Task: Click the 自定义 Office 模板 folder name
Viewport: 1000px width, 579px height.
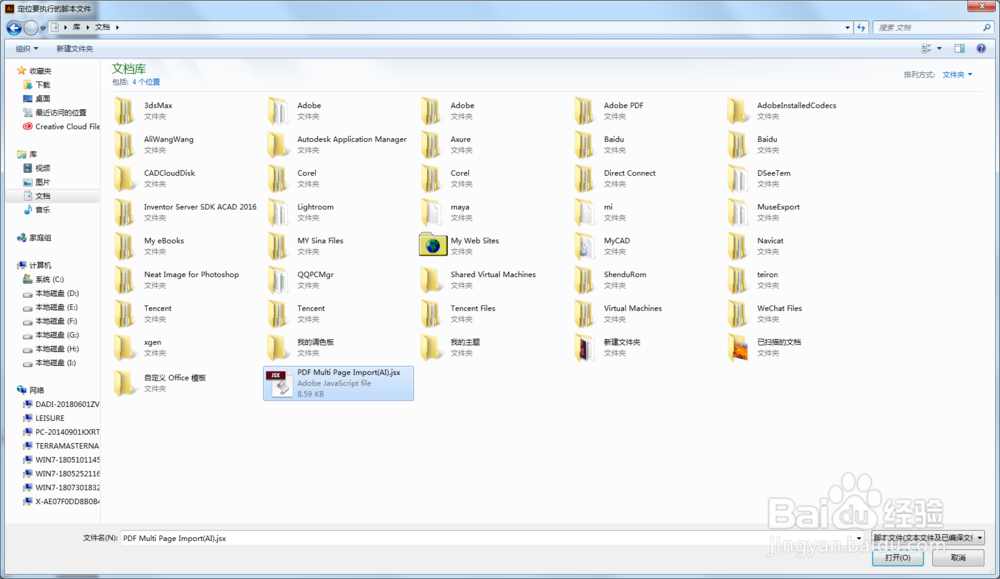Action: (175, 377)
